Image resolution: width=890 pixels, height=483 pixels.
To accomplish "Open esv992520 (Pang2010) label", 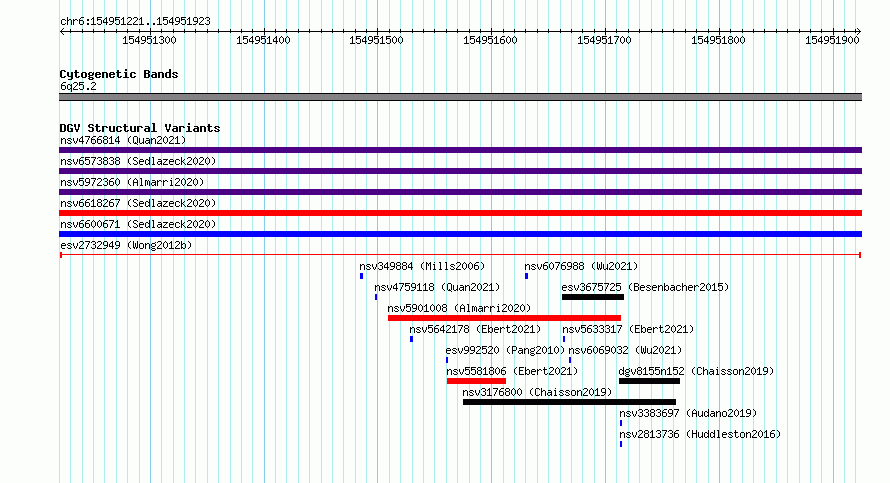I will [x=505, y=350].
